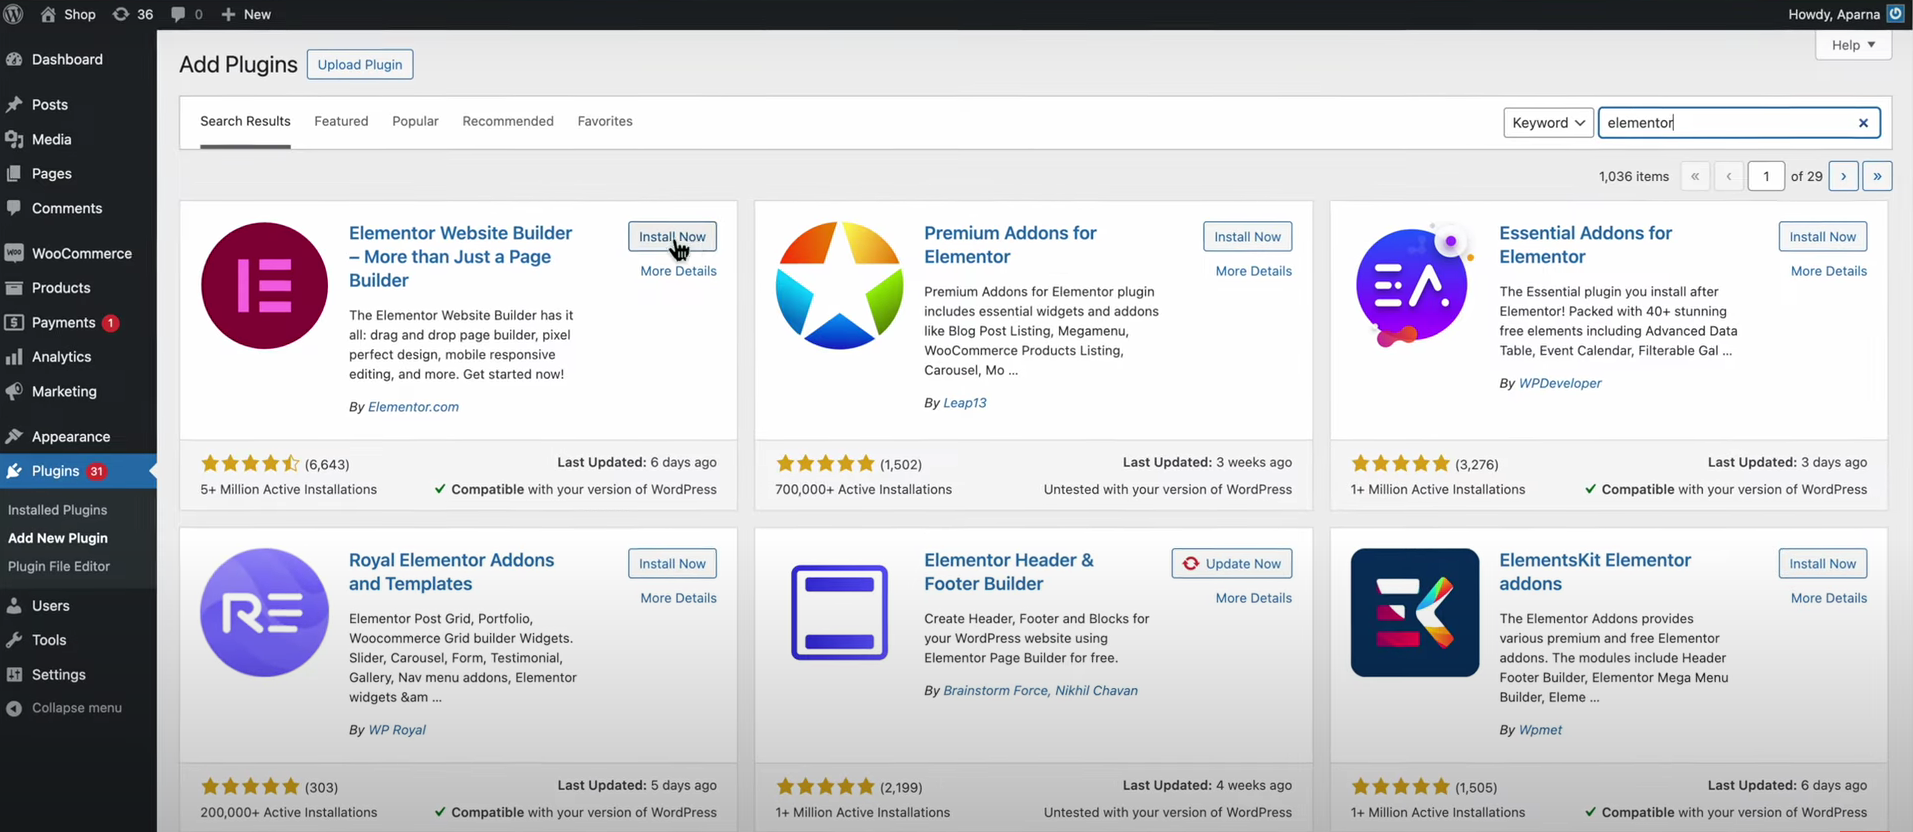This screenshot has width=1913, height=832.
Task: Click the Essential Addons plugin logo
Action: [x=1414, y=285]
